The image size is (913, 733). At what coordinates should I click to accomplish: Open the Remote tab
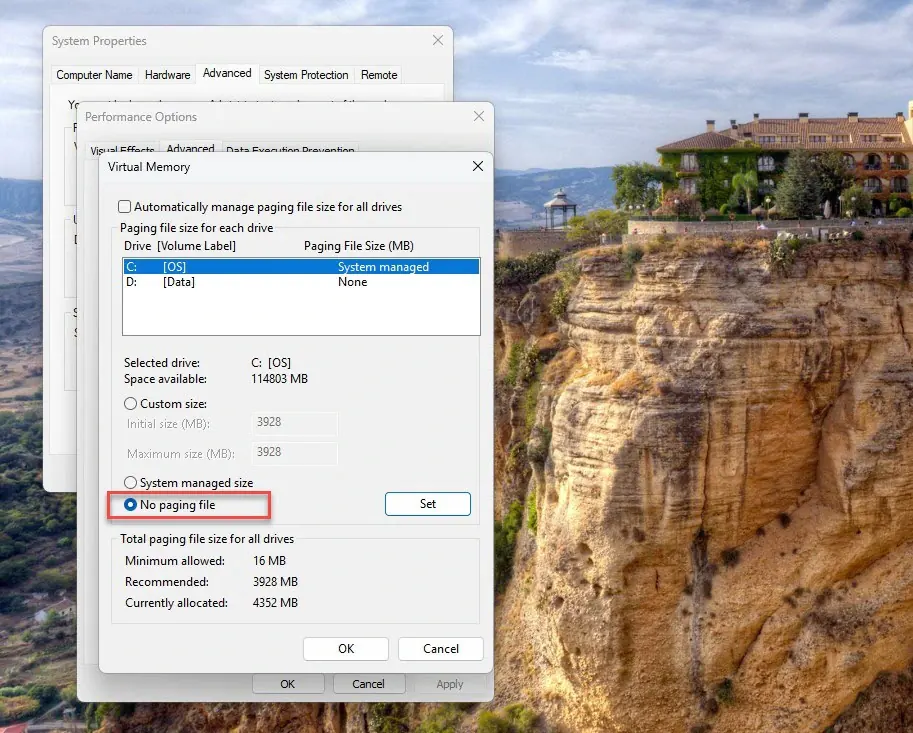tap(378, 74)
